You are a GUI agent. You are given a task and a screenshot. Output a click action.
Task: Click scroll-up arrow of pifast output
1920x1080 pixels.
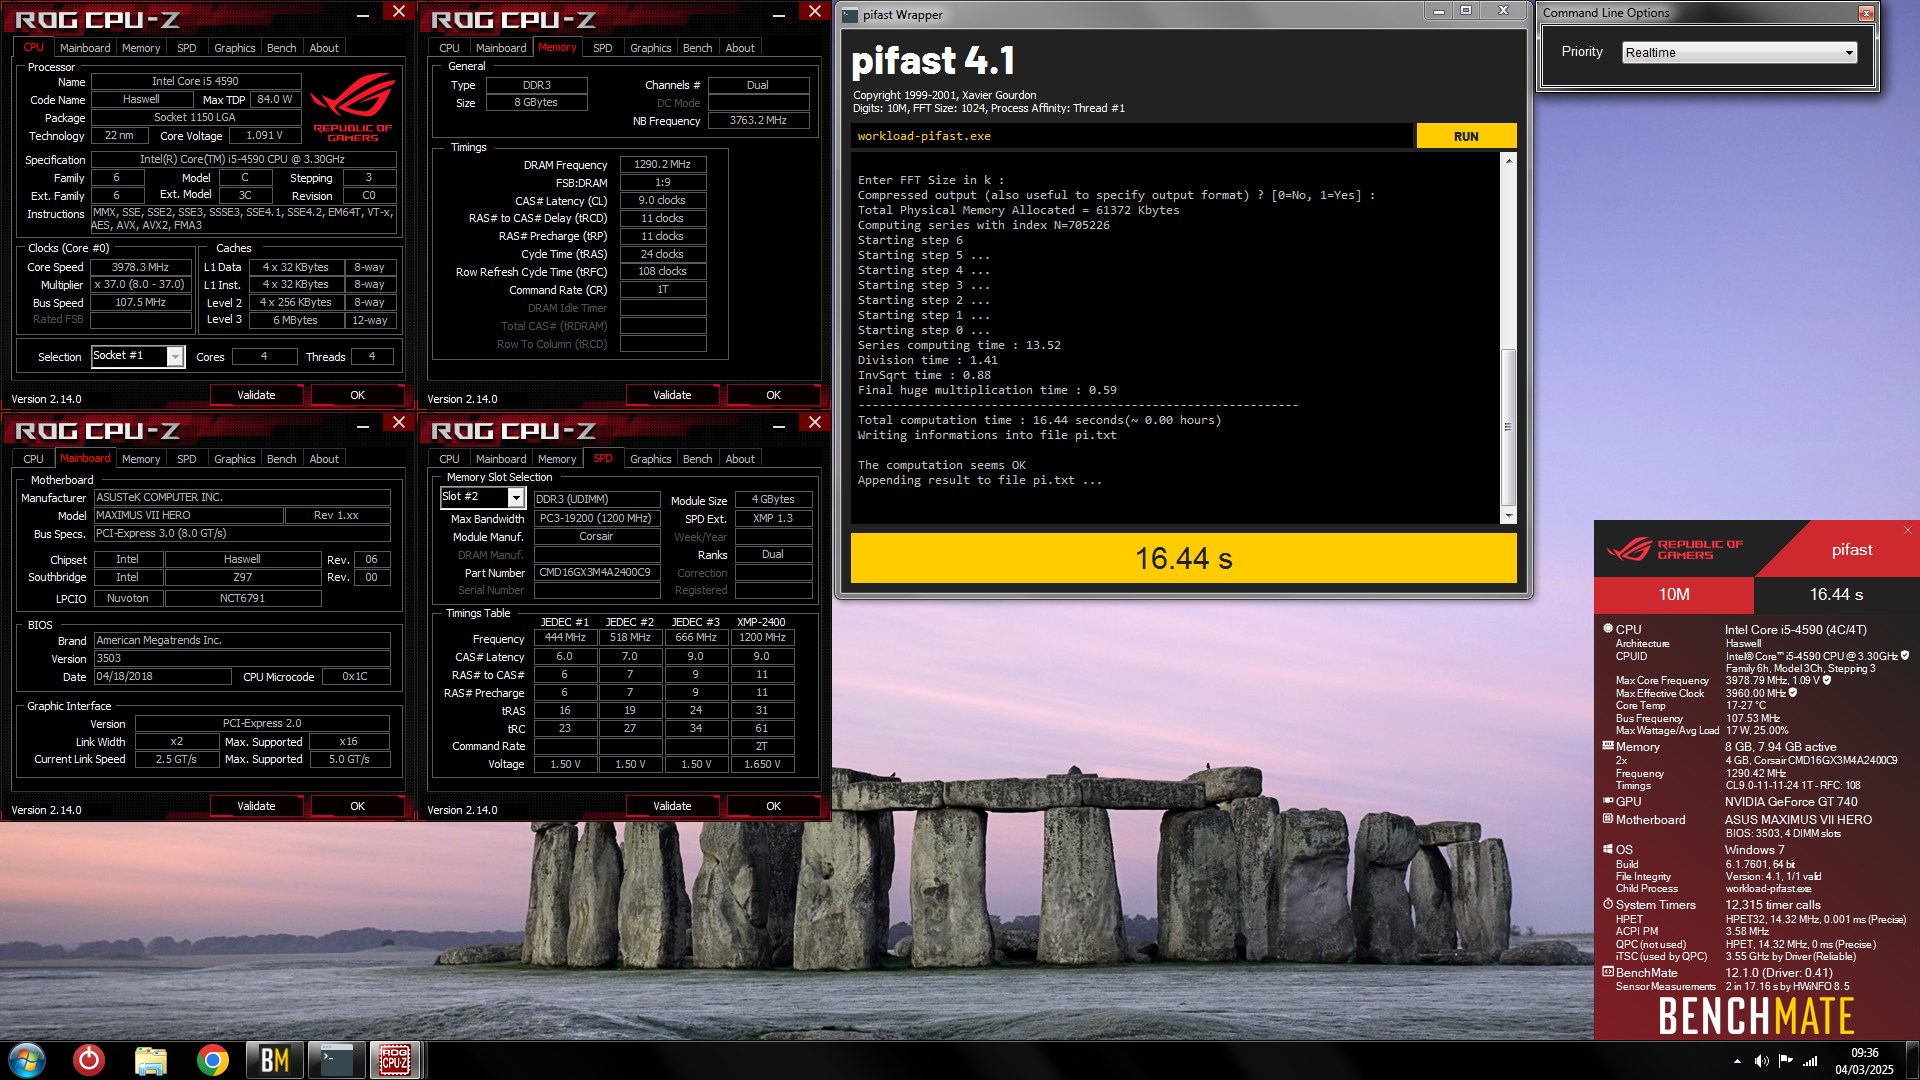click(1508, 160)
